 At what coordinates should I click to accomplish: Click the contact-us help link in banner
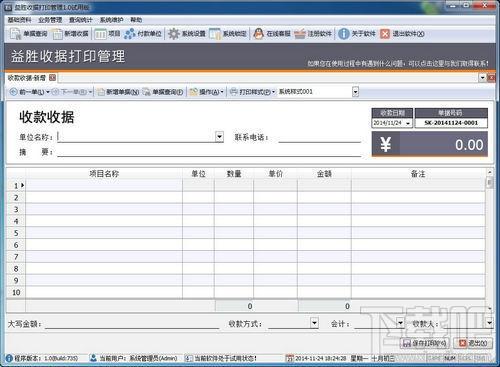click(398, 63)
